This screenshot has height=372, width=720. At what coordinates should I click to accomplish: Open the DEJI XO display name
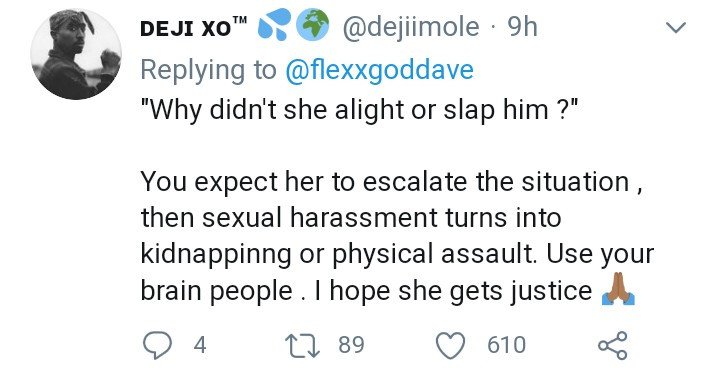tap(186, 28)
